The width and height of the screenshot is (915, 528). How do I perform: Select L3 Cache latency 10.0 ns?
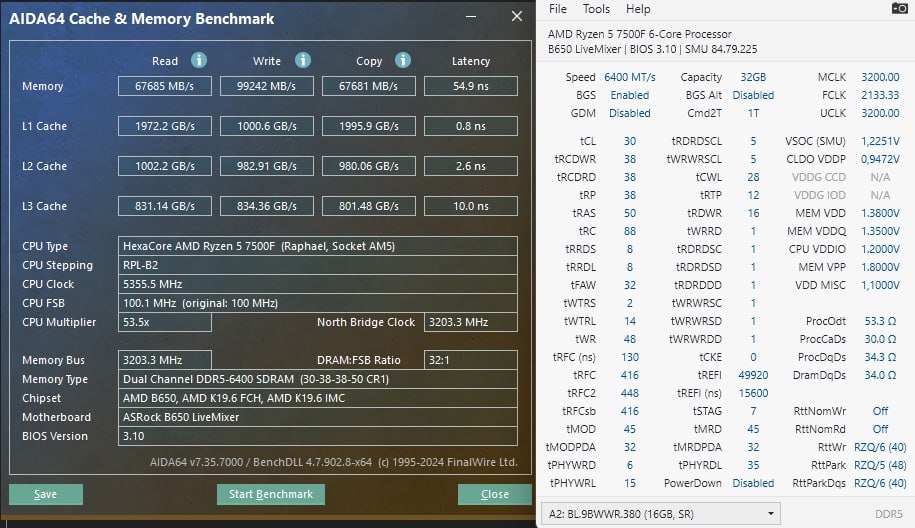pos(471,206)
